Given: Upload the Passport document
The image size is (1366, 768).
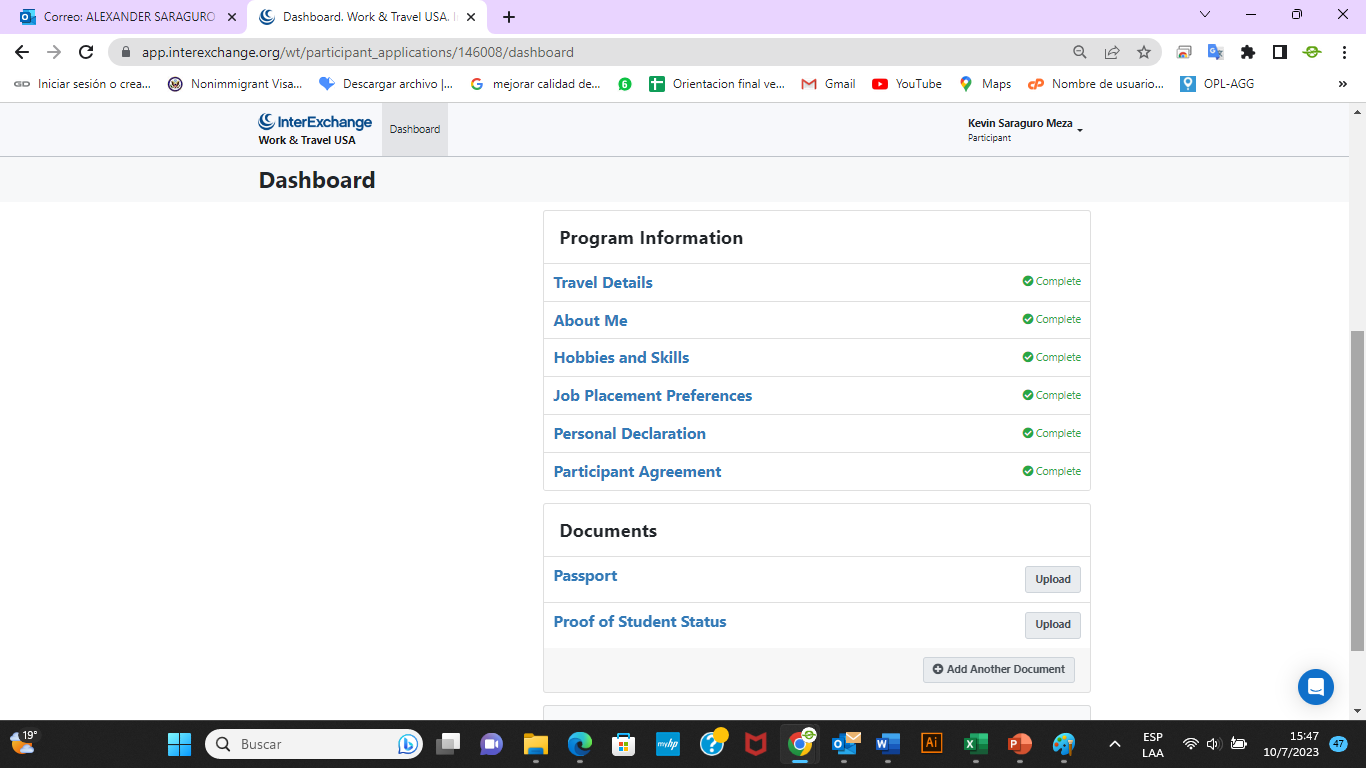Looking at the screenshot, I should click(x=1052, y=579).
